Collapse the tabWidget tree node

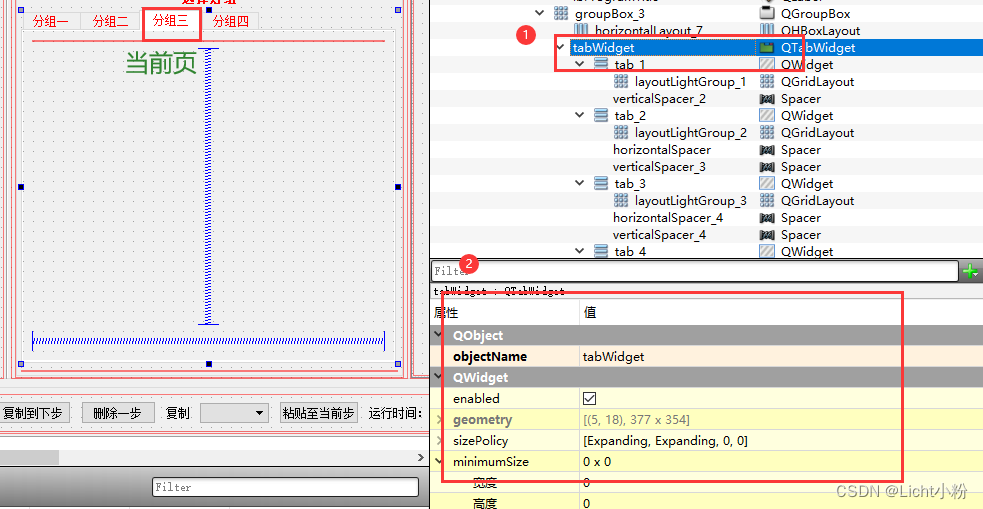point(561,47)
